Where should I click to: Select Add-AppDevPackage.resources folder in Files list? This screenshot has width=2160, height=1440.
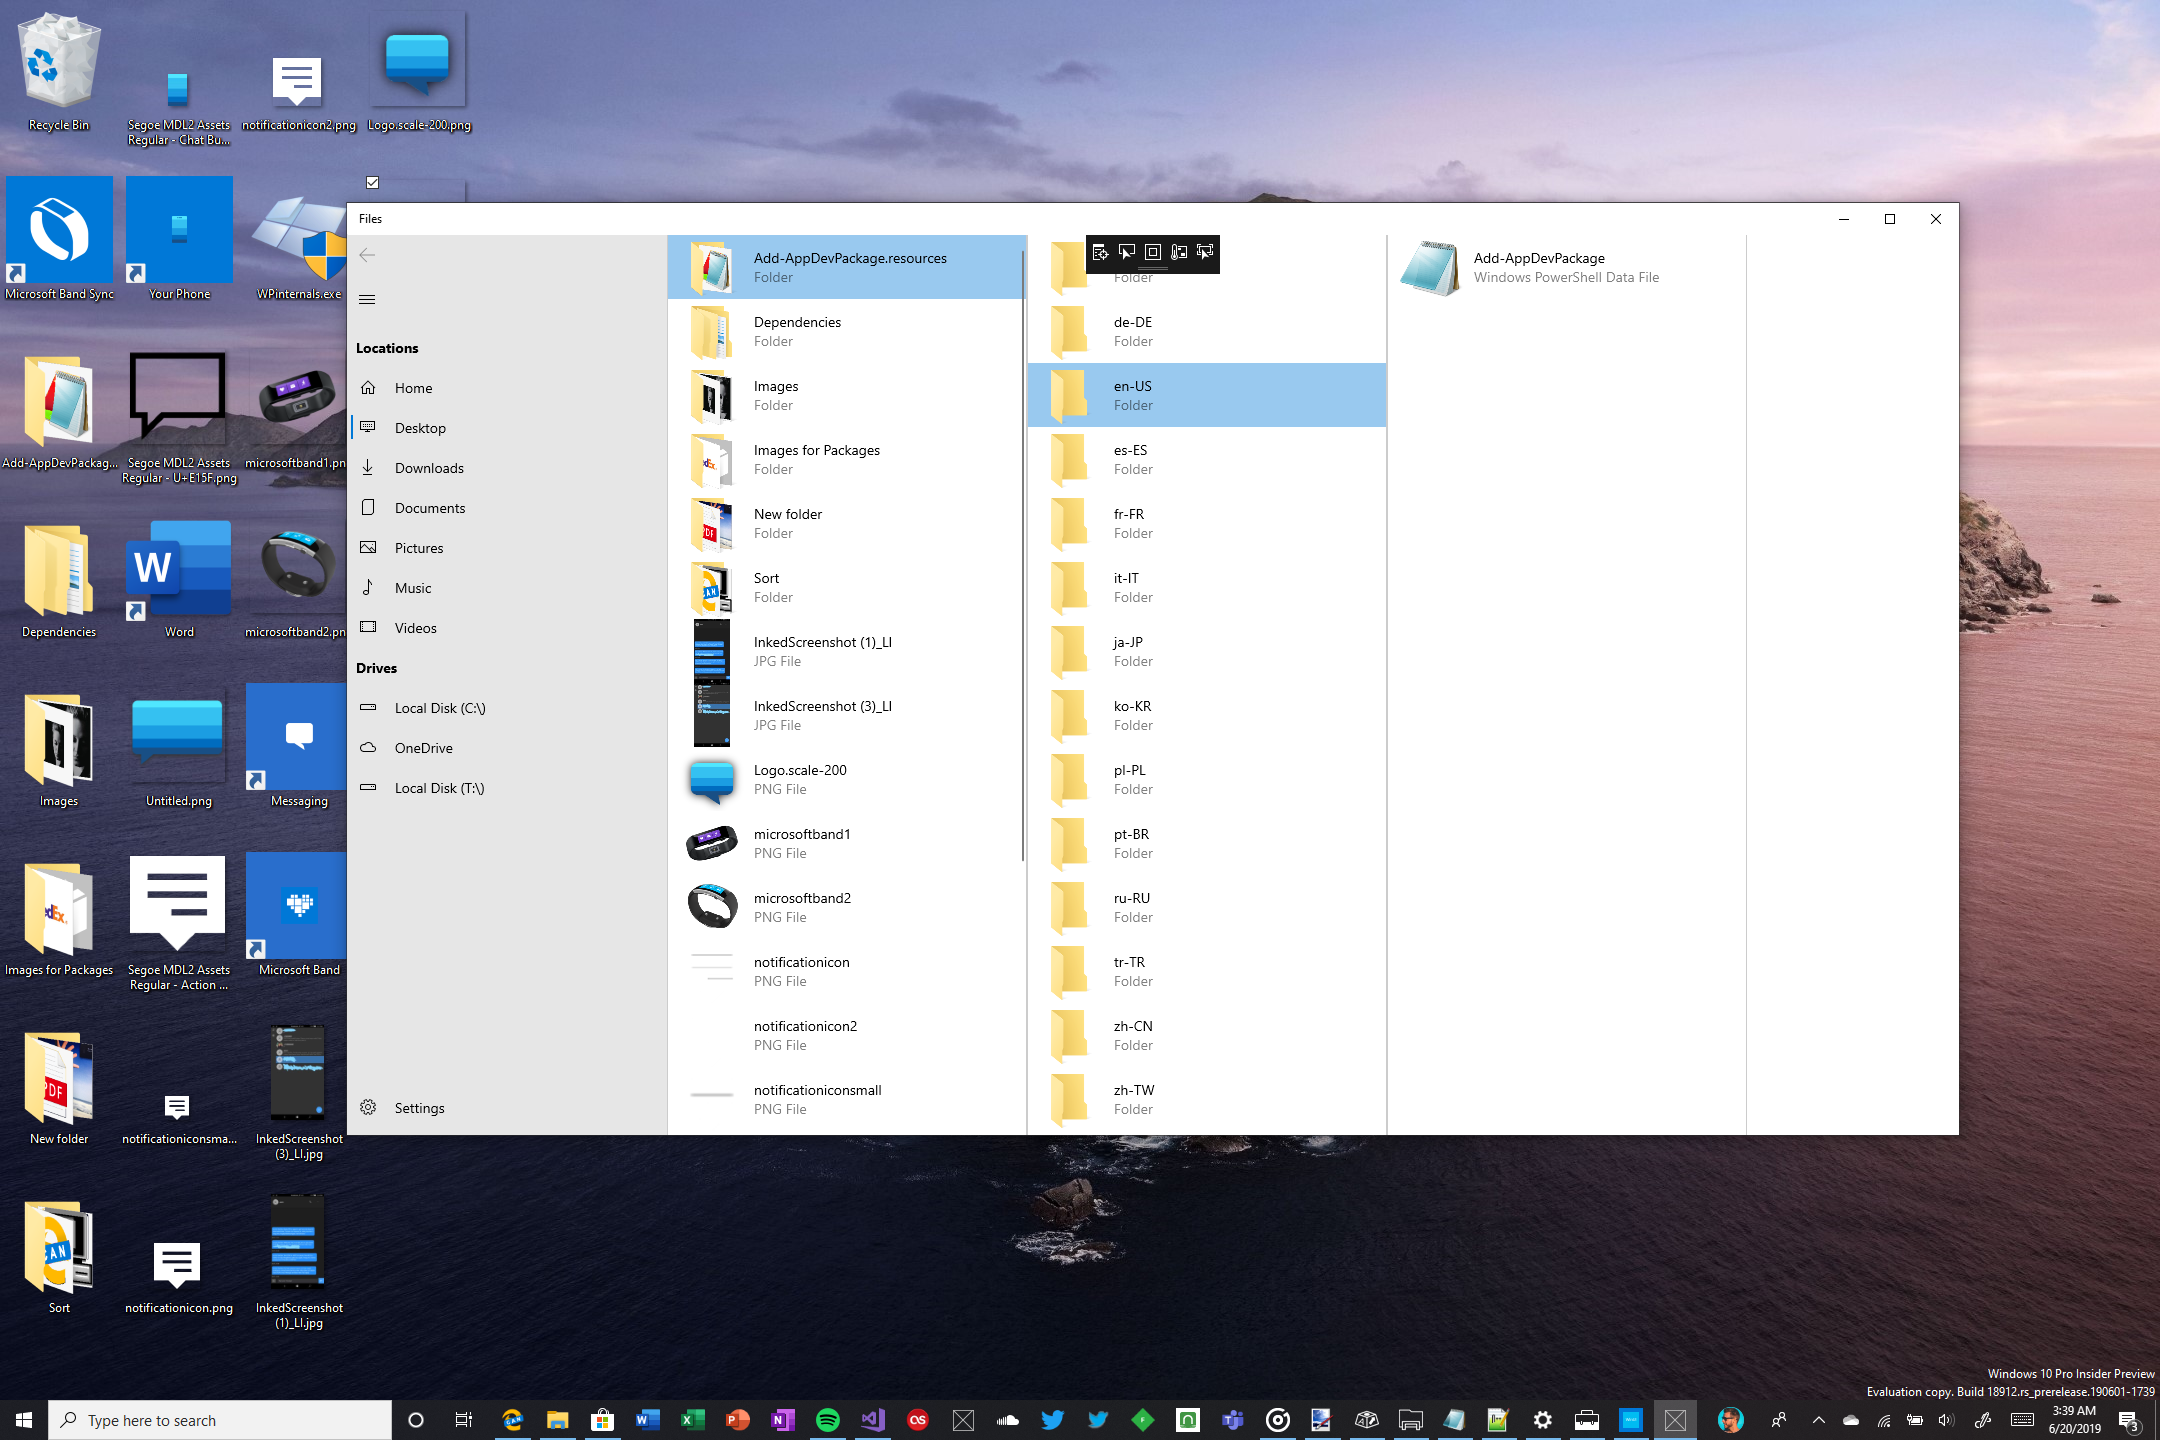[846, 267]
